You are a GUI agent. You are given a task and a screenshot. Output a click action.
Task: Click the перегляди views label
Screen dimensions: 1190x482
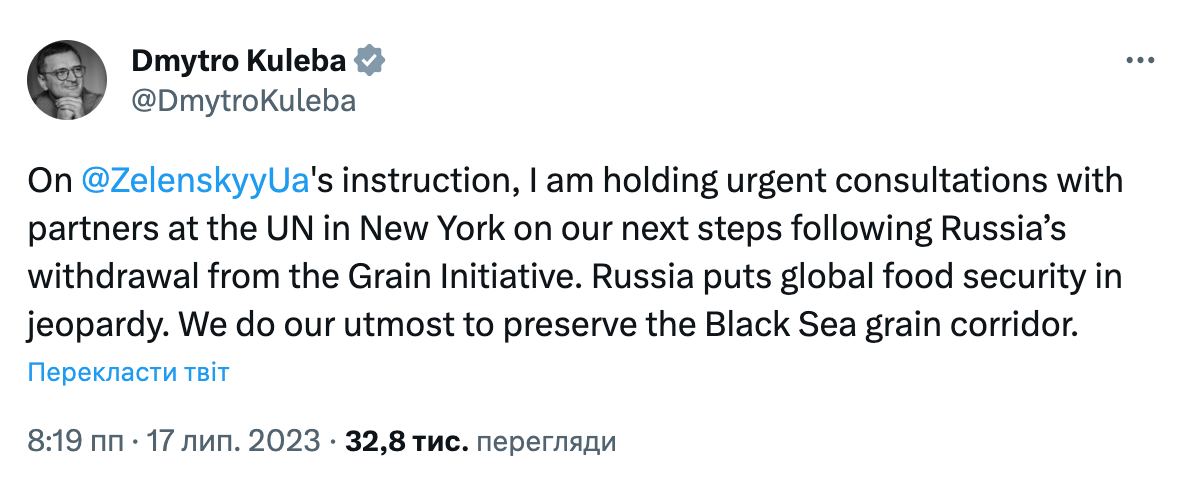[x=547, y=440]
